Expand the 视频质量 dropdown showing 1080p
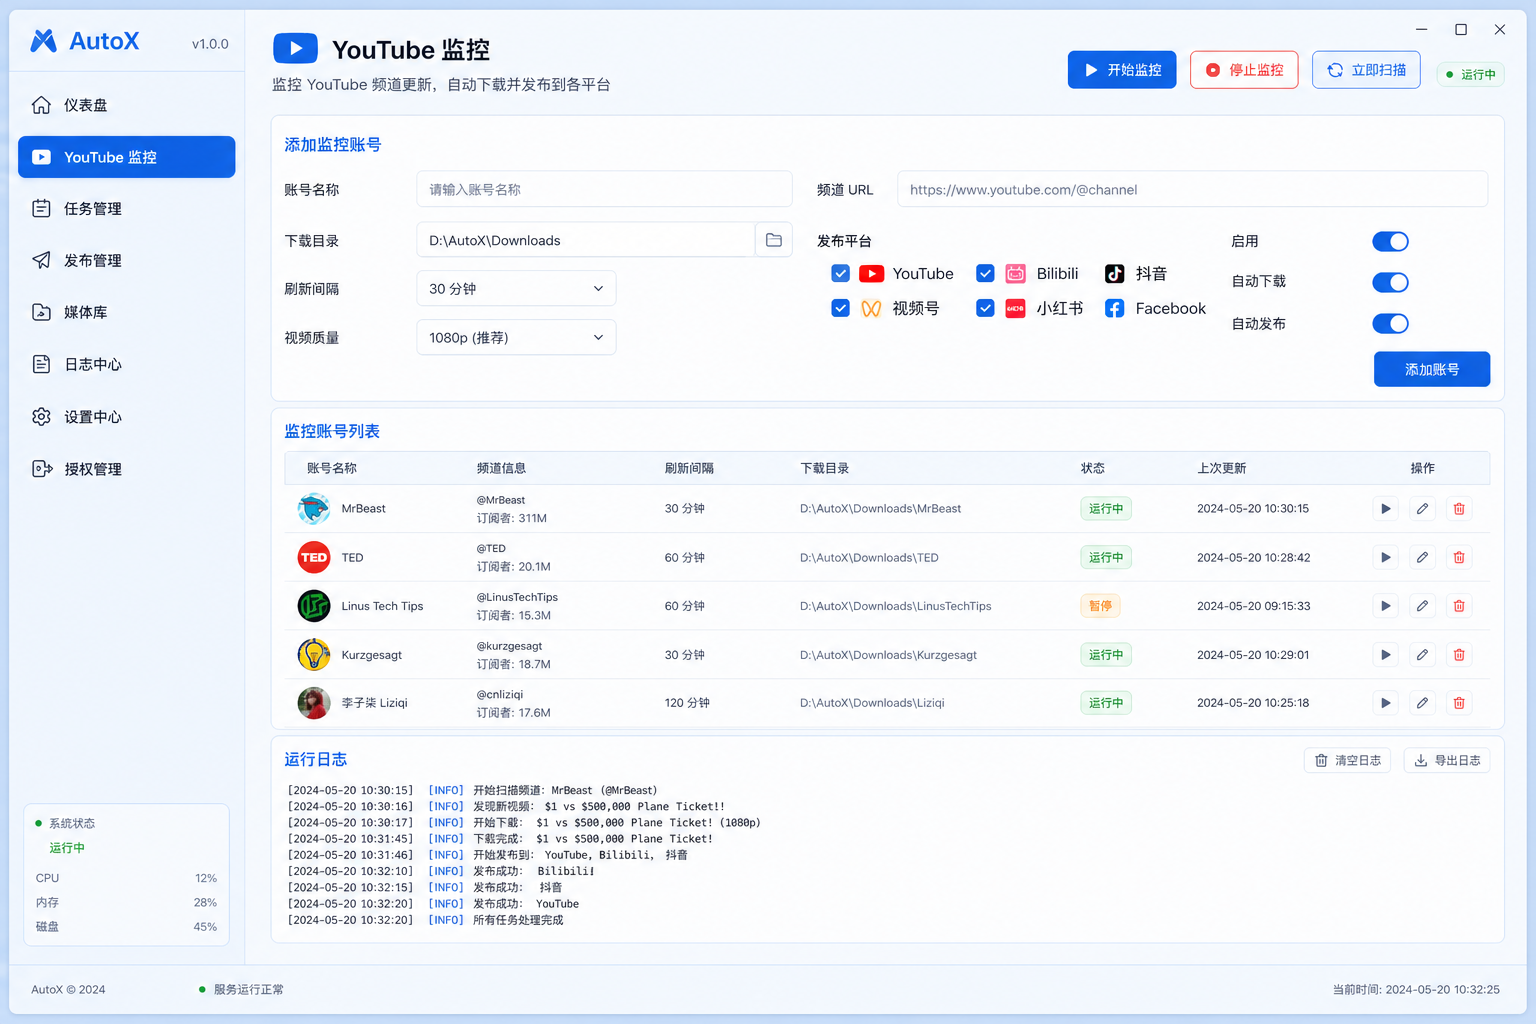The image size is (1536, 1024). (516, 337)
